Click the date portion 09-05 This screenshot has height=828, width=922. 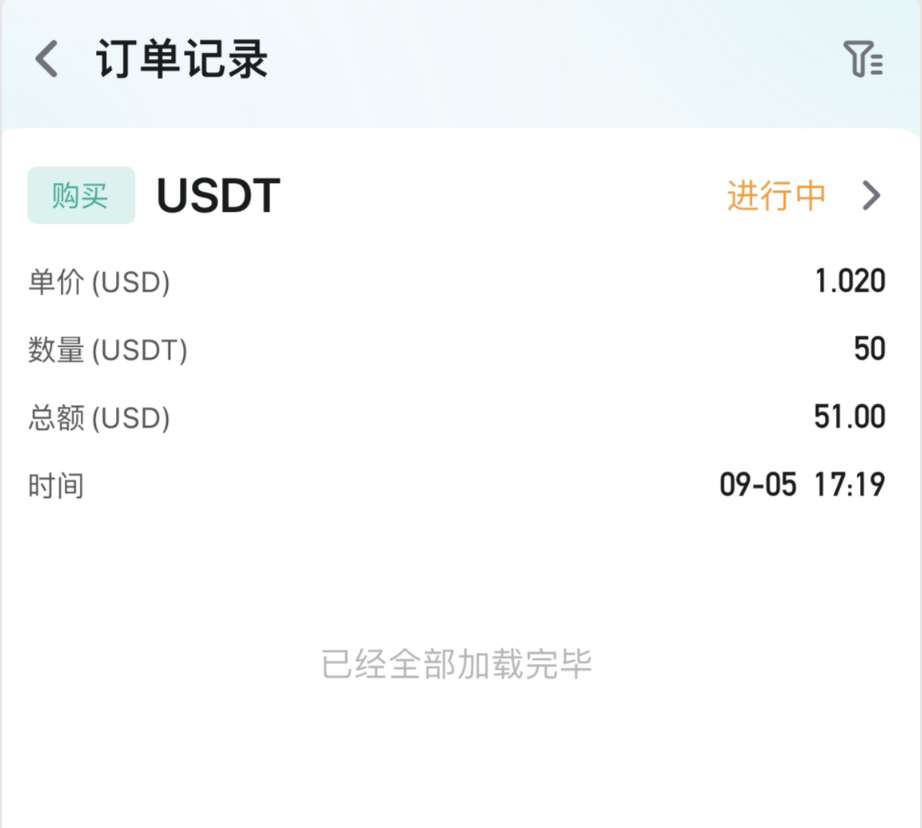click(x=758, y=485)
